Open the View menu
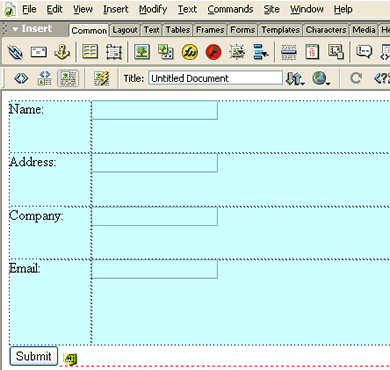 [x=83, y=9]
